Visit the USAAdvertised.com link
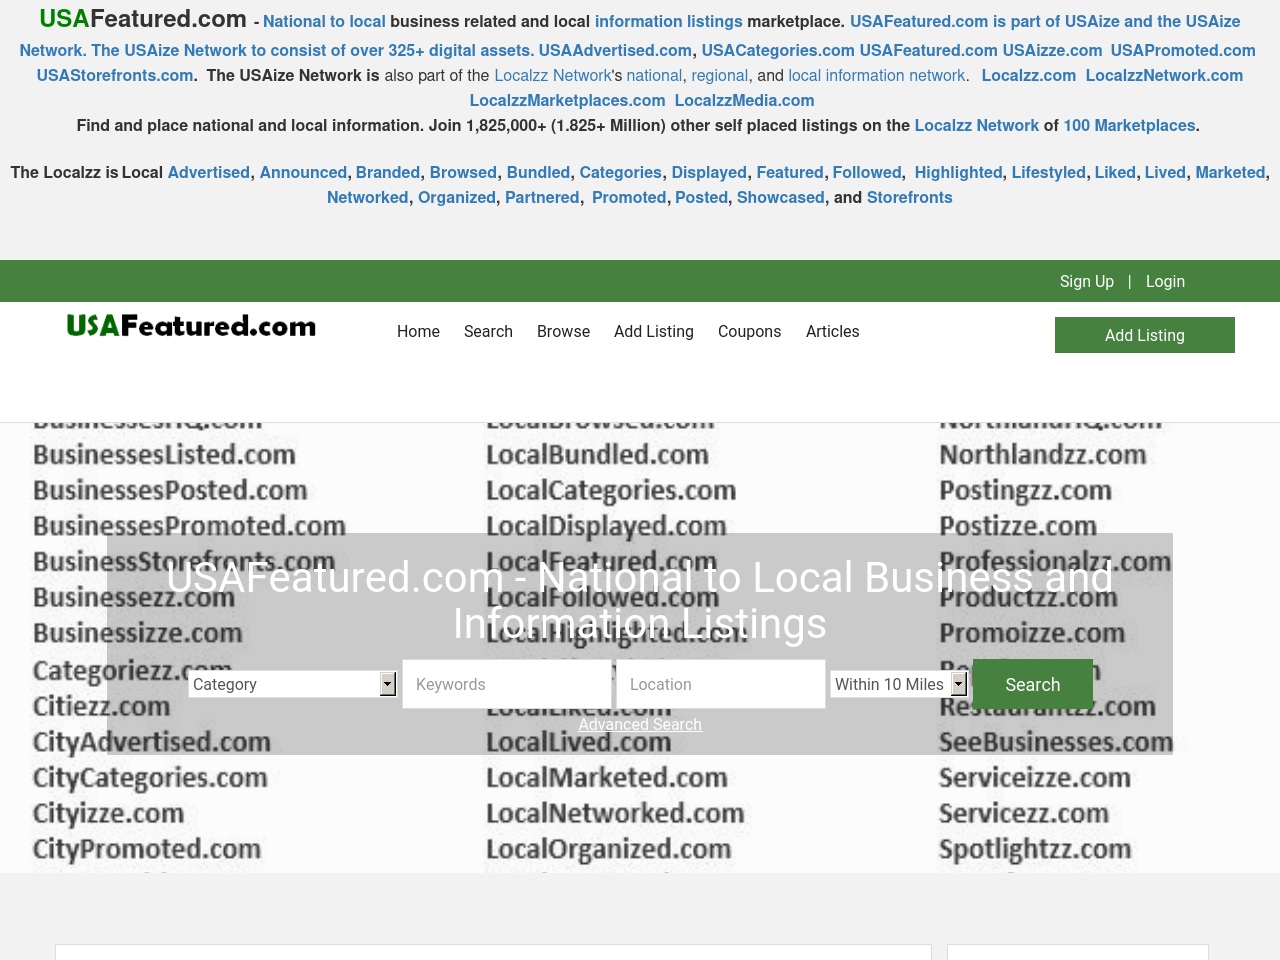This screenshot has height=960, width=1280. [615, 50]
